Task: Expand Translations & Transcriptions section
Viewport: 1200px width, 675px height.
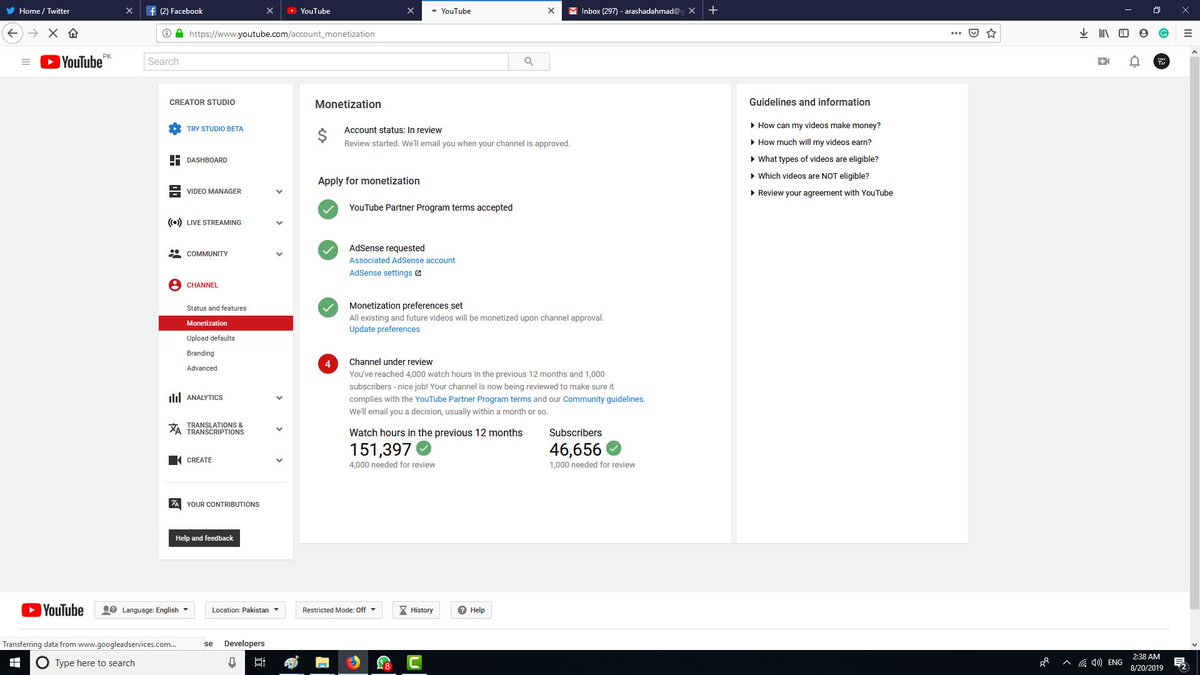Action: (x=279, y=429)
